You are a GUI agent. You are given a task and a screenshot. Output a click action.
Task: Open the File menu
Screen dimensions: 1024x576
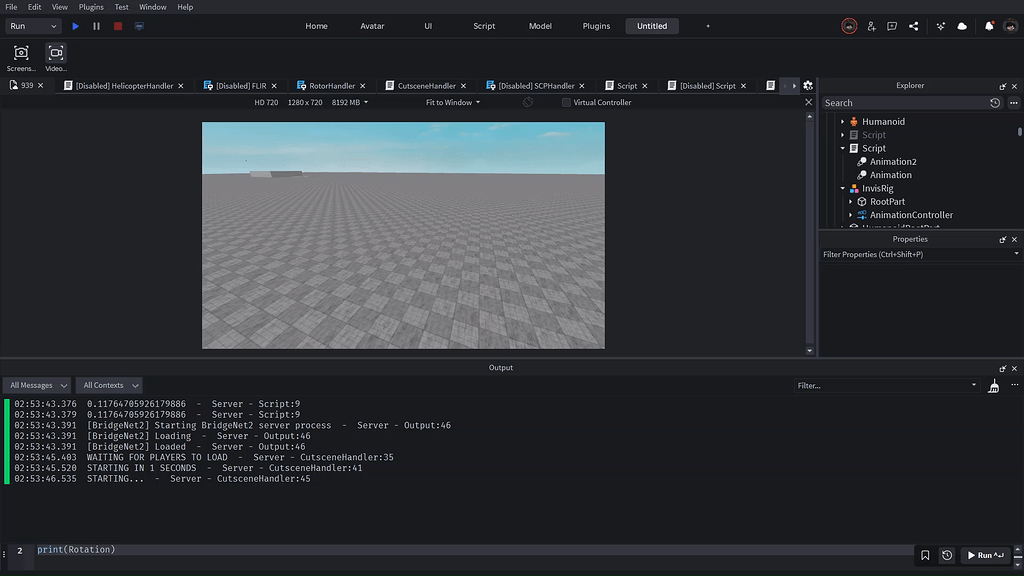click(x=11, y=7)
